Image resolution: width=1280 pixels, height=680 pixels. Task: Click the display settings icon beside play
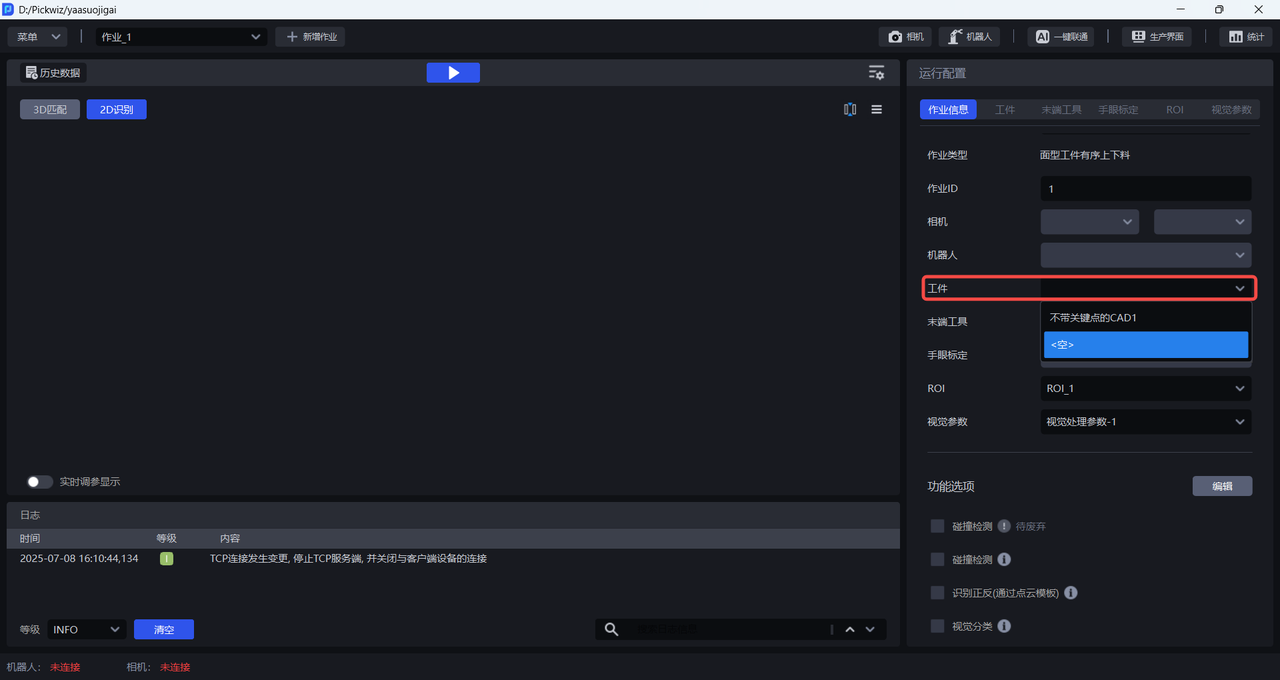click(876, 73)
